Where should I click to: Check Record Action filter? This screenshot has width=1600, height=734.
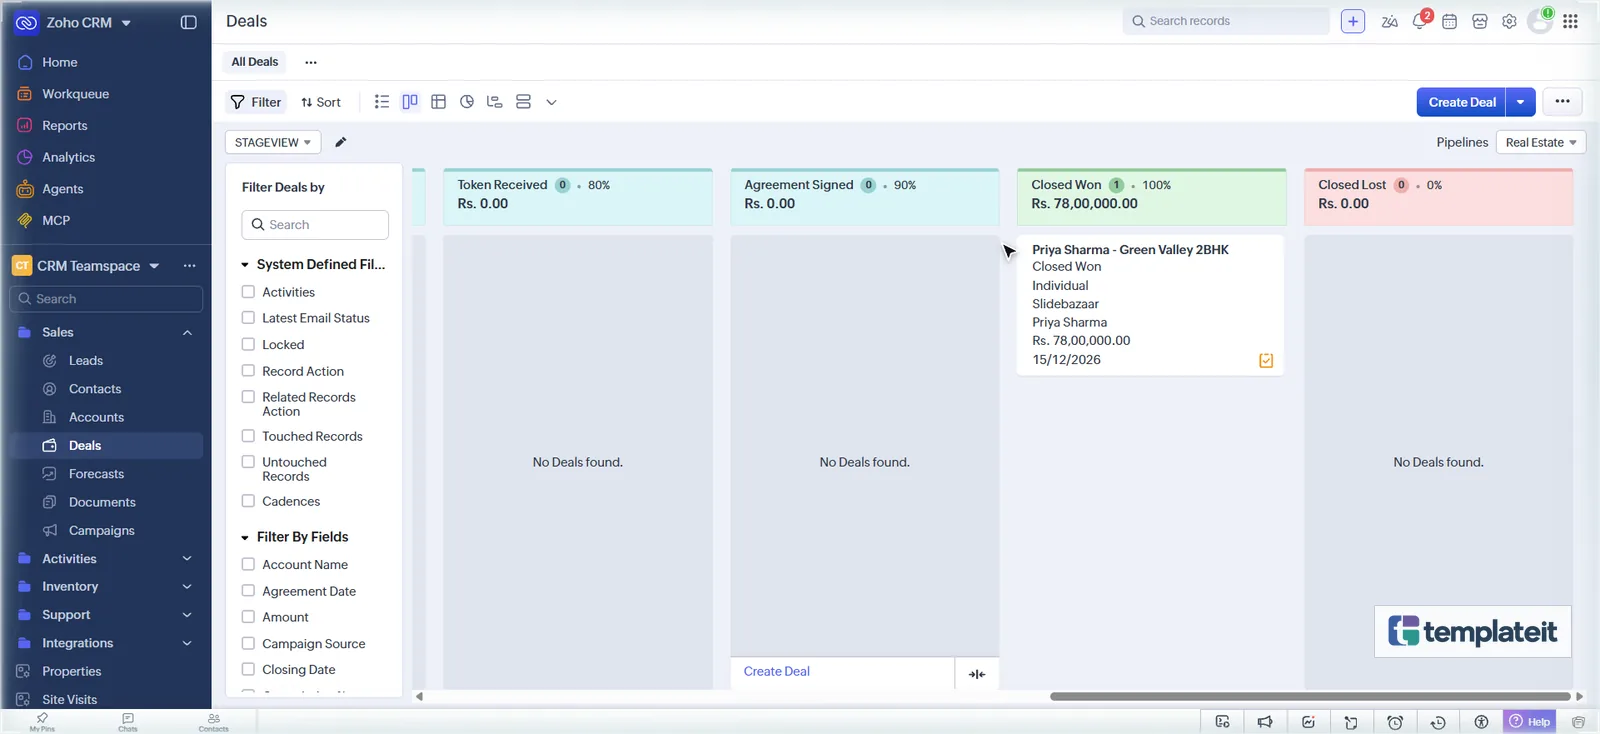[x=248, y=371]
